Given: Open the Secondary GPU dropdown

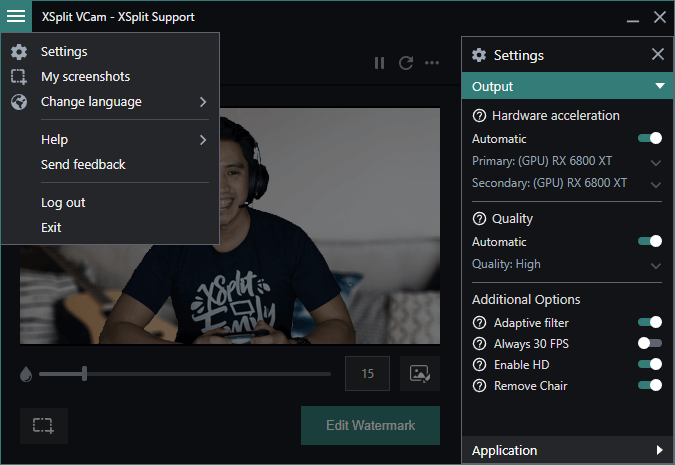Looking at the screenshot, I should pos(567,183).
